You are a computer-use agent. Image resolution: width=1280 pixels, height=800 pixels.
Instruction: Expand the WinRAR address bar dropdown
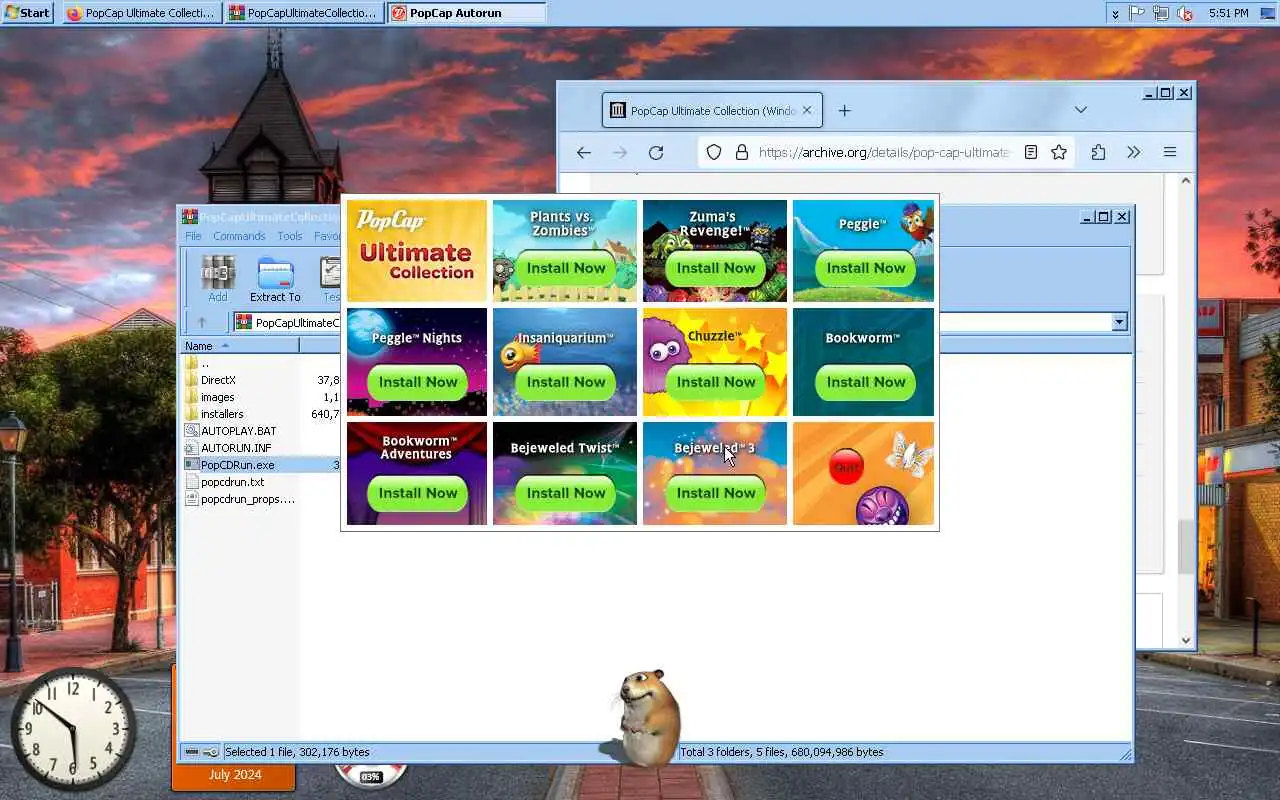tap(1119, 322)
